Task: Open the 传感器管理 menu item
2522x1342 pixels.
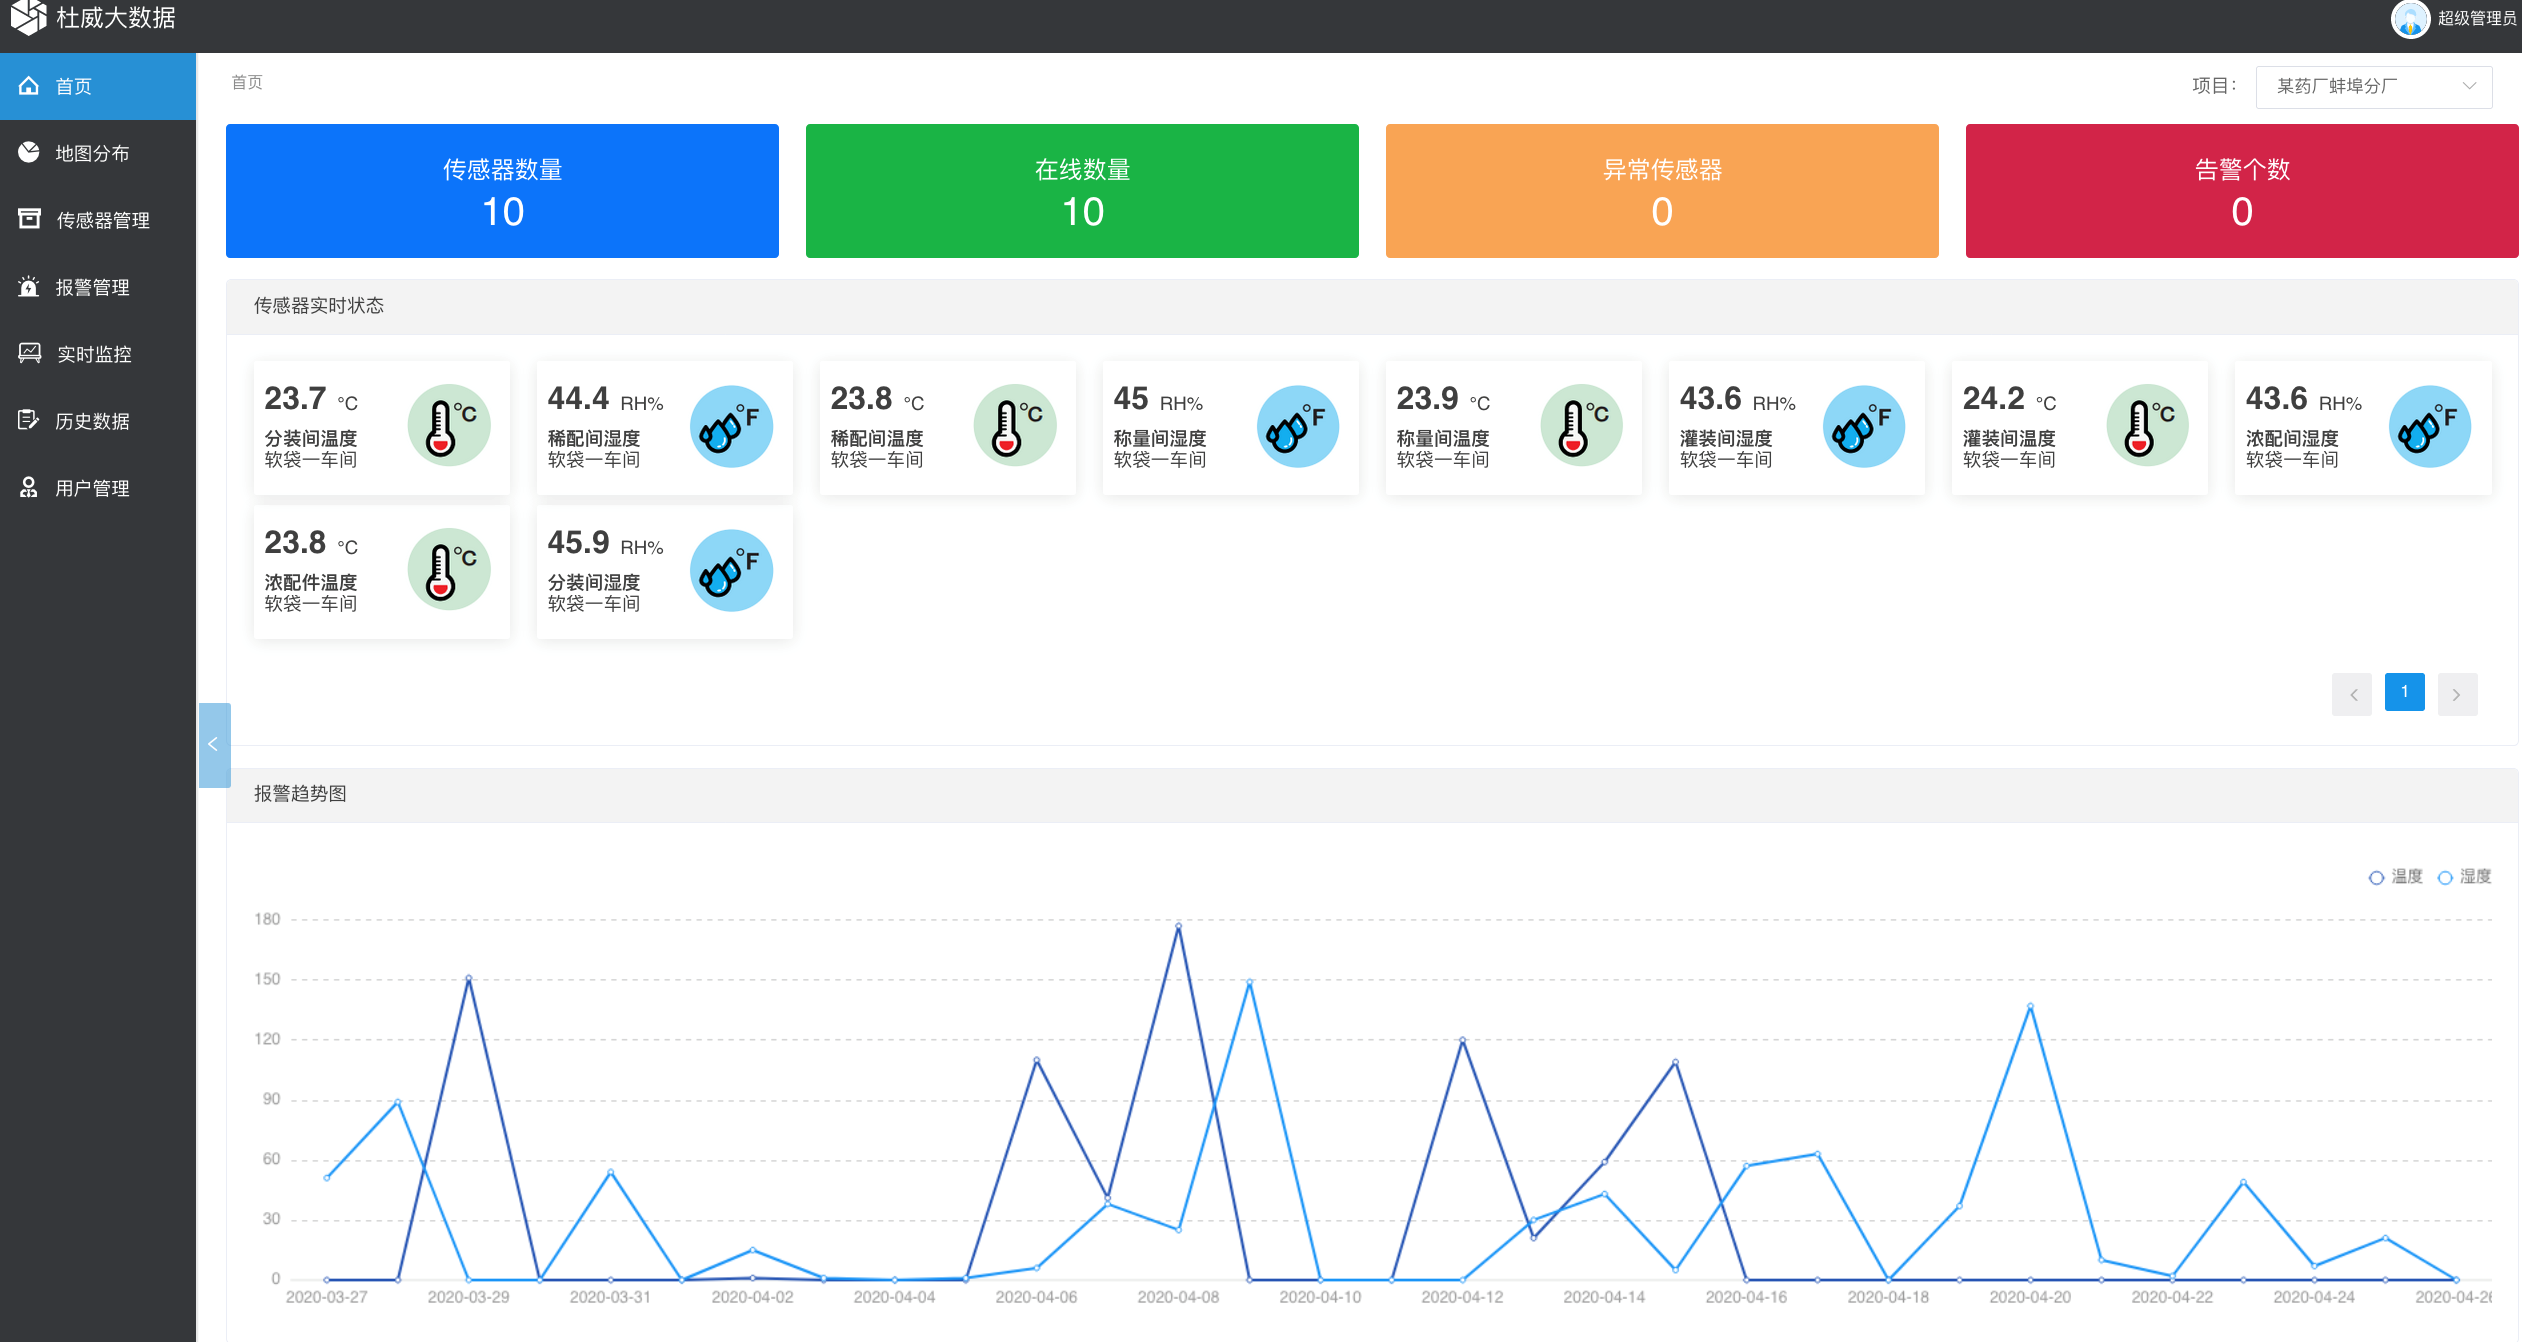Action: (x=98, y=220)
